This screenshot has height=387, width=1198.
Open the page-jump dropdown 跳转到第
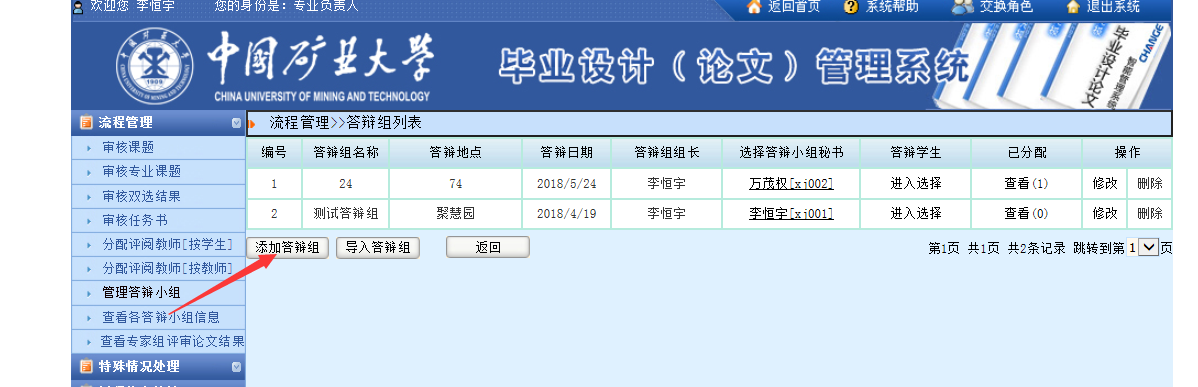[x=1148, y=247]
